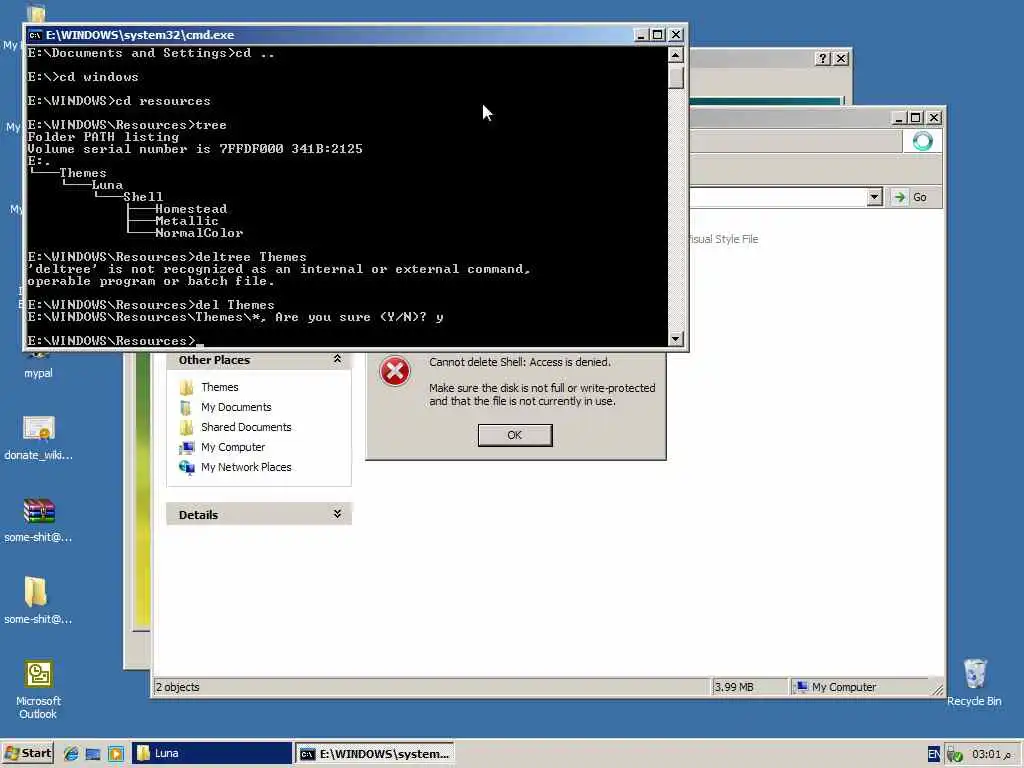Click the My Network Places globe icon
The height and width of the screenshot is (768, 1024).
point(186,468)
